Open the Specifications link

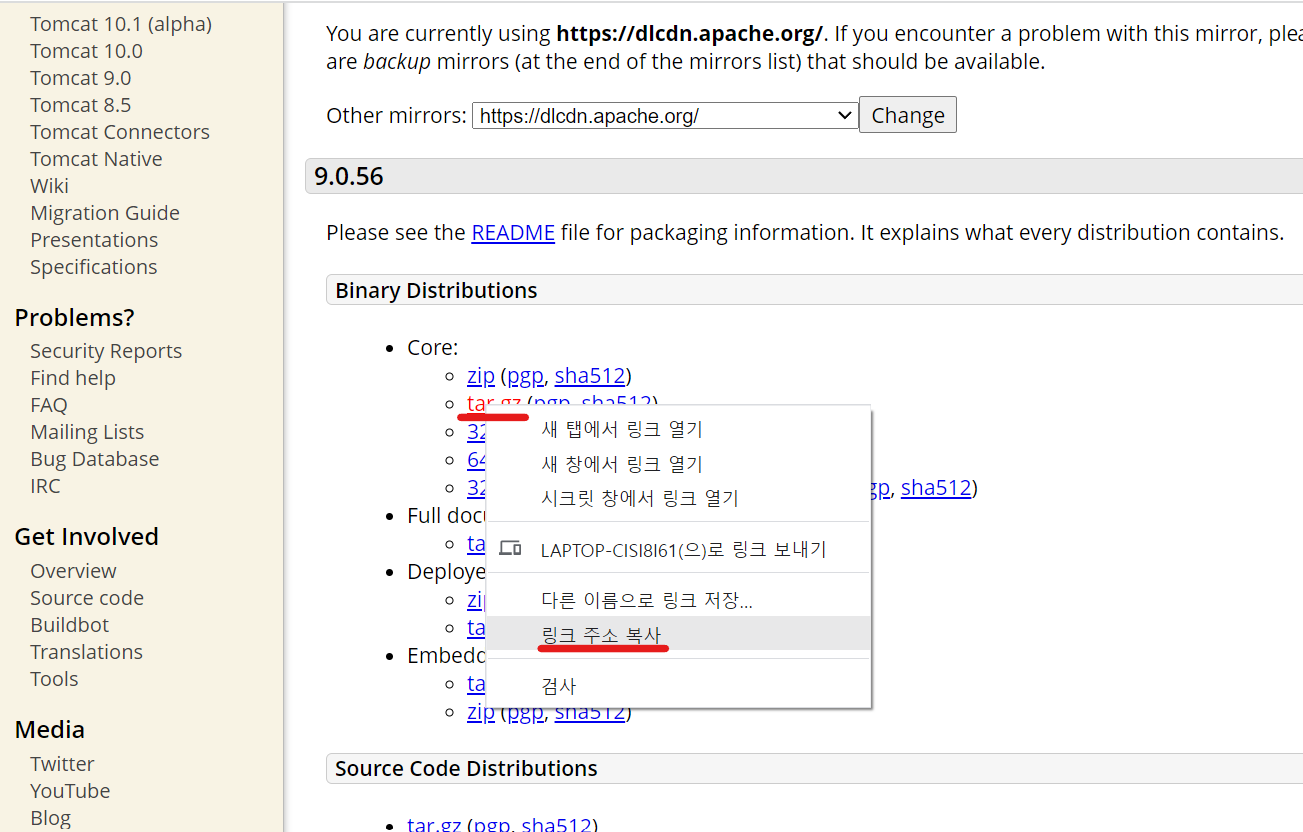(93, 267)
